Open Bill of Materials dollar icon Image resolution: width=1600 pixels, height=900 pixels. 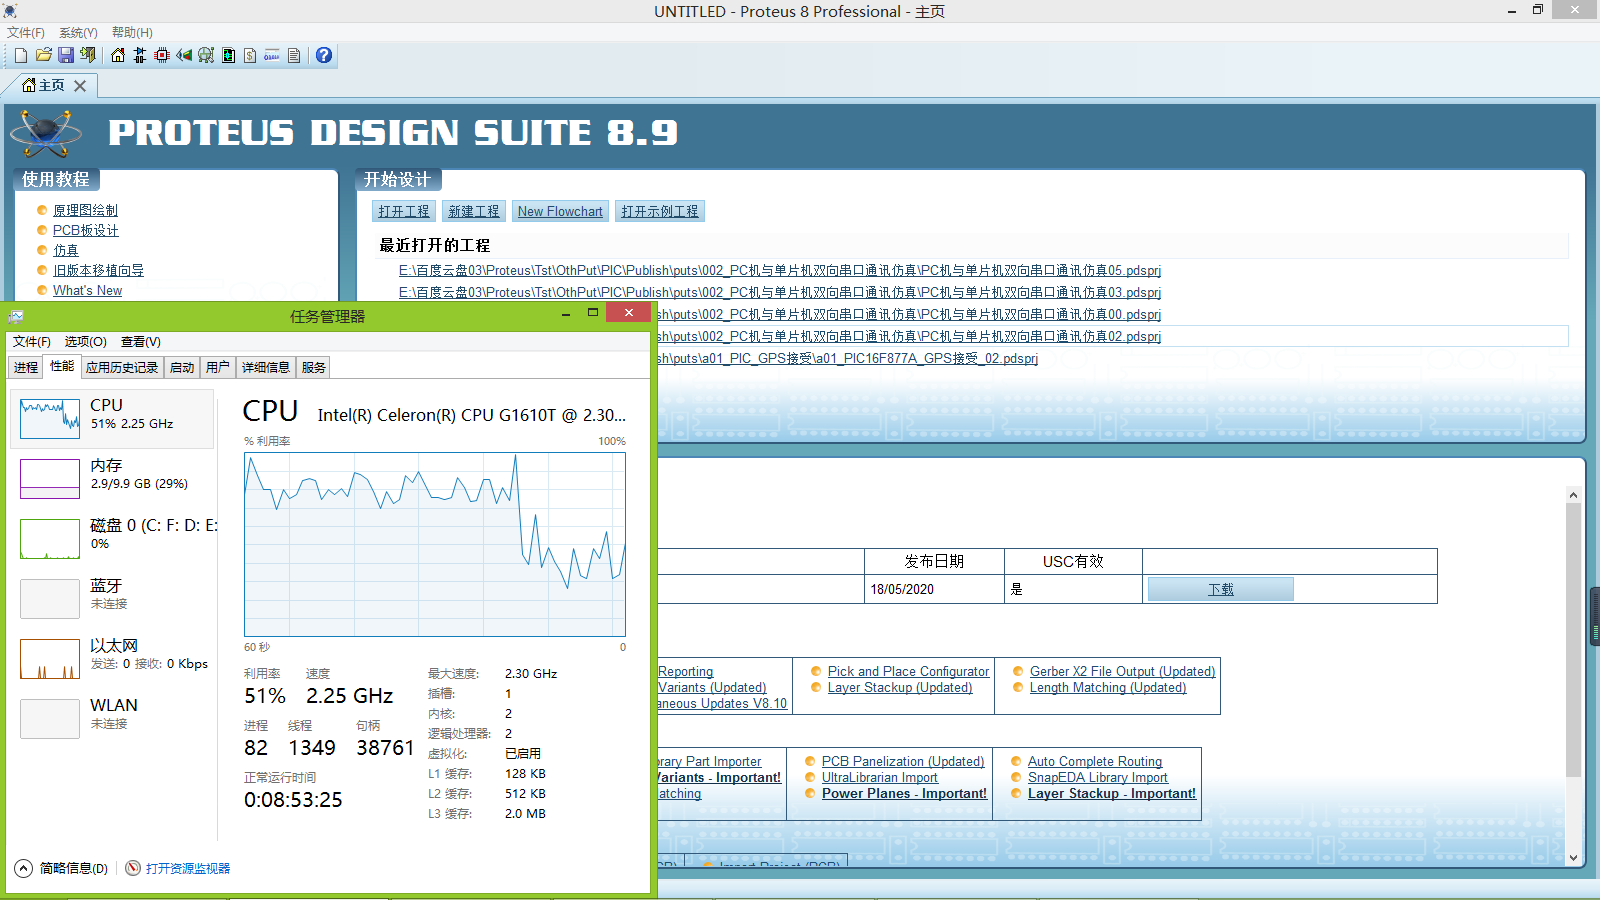(x=250, y=55)
